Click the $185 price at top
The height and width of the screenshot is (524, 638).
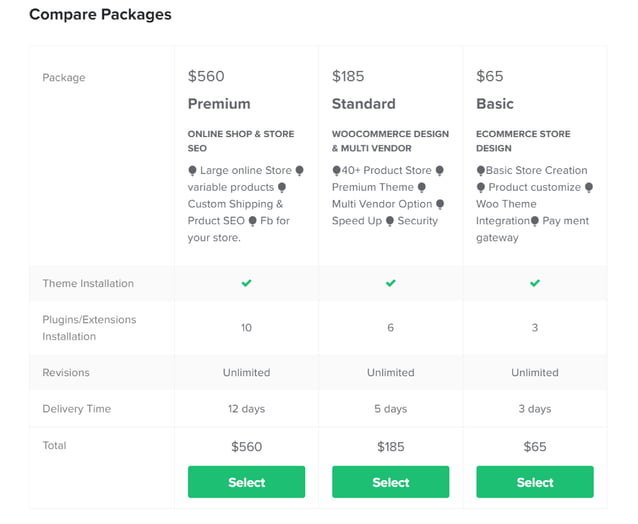point(350,76)
